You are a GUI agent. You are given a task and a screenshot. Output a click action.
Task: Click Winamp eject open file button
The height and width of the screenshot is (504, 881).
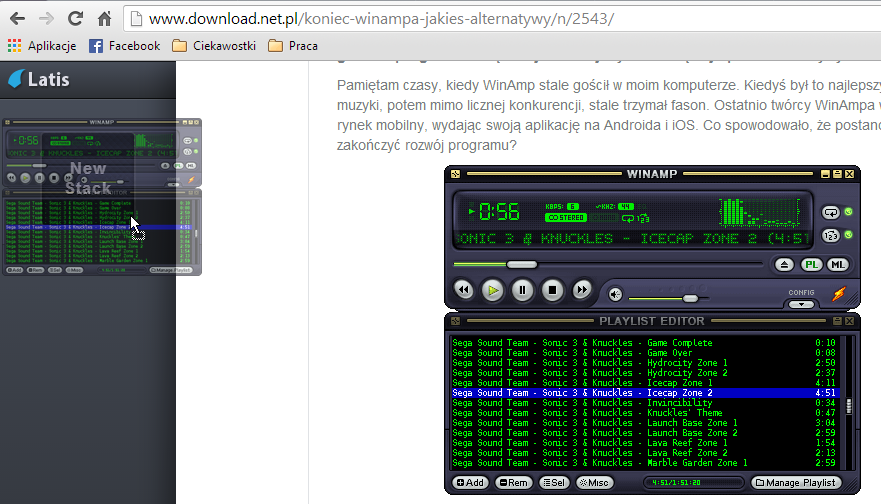784,265
